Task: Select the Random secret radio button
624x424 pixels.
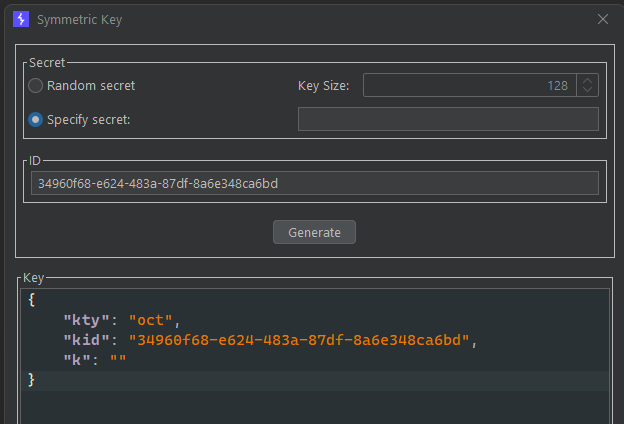Action: point(36,86)
